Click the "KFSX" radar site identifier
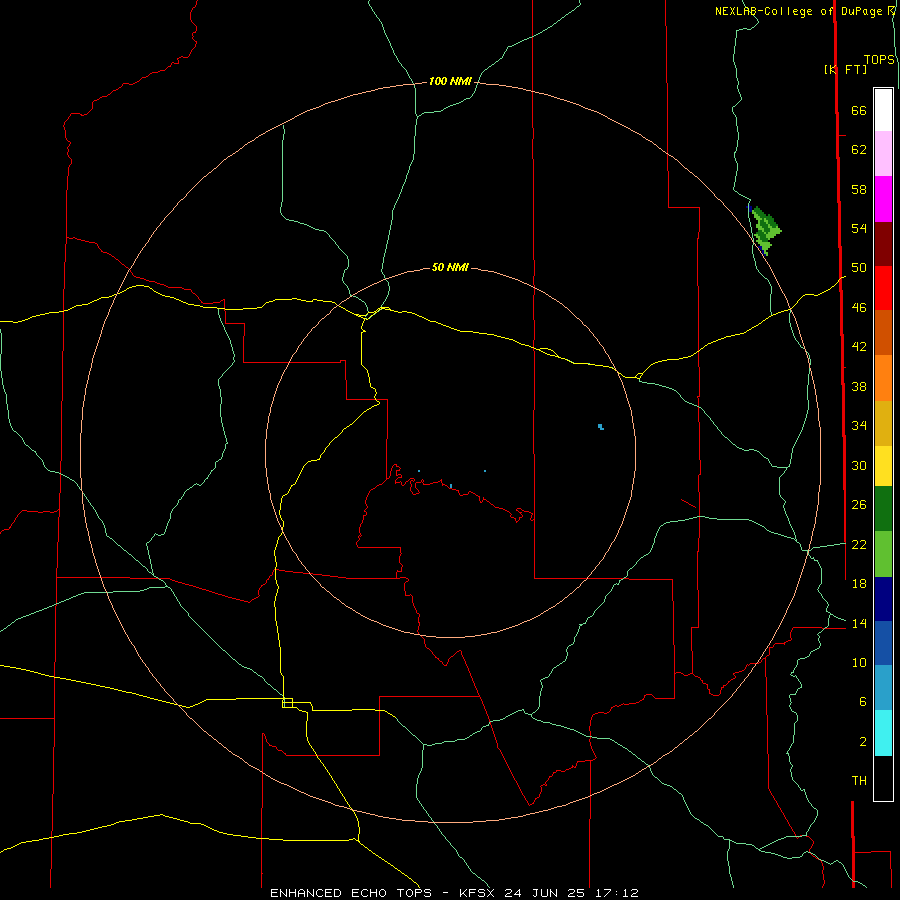Viewport: 900px width, 900px height. point(476,893)
